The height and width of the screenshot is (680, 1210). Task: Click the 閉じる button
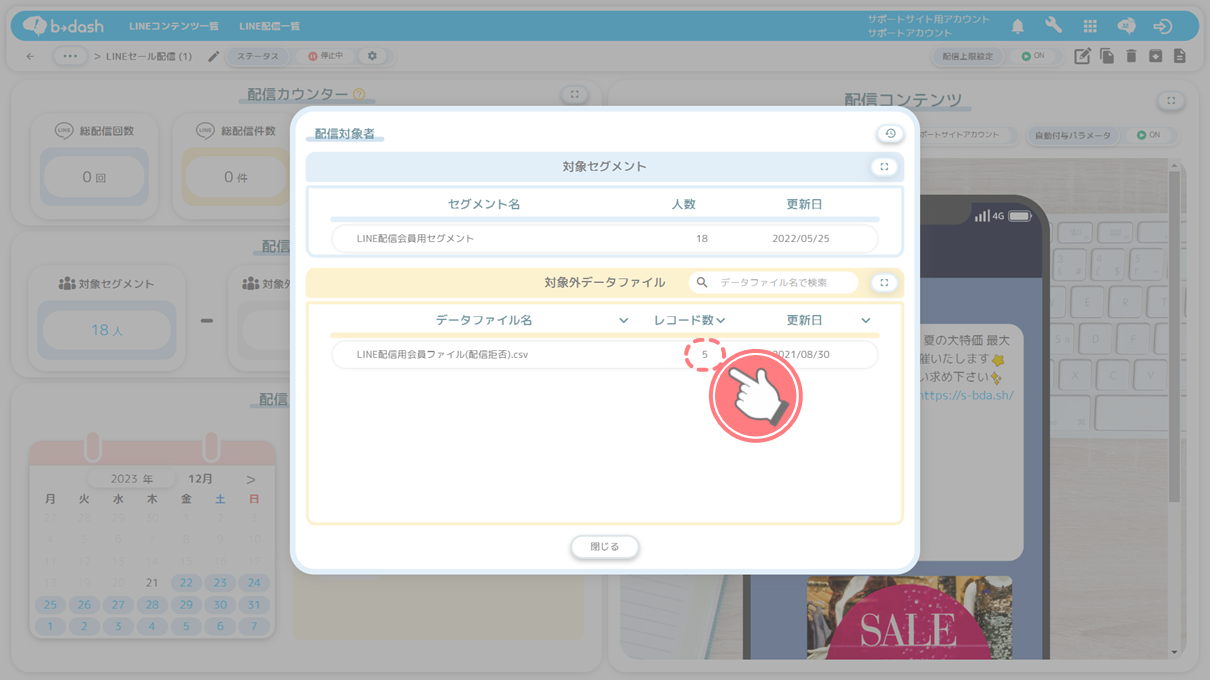tap(605, 547)
